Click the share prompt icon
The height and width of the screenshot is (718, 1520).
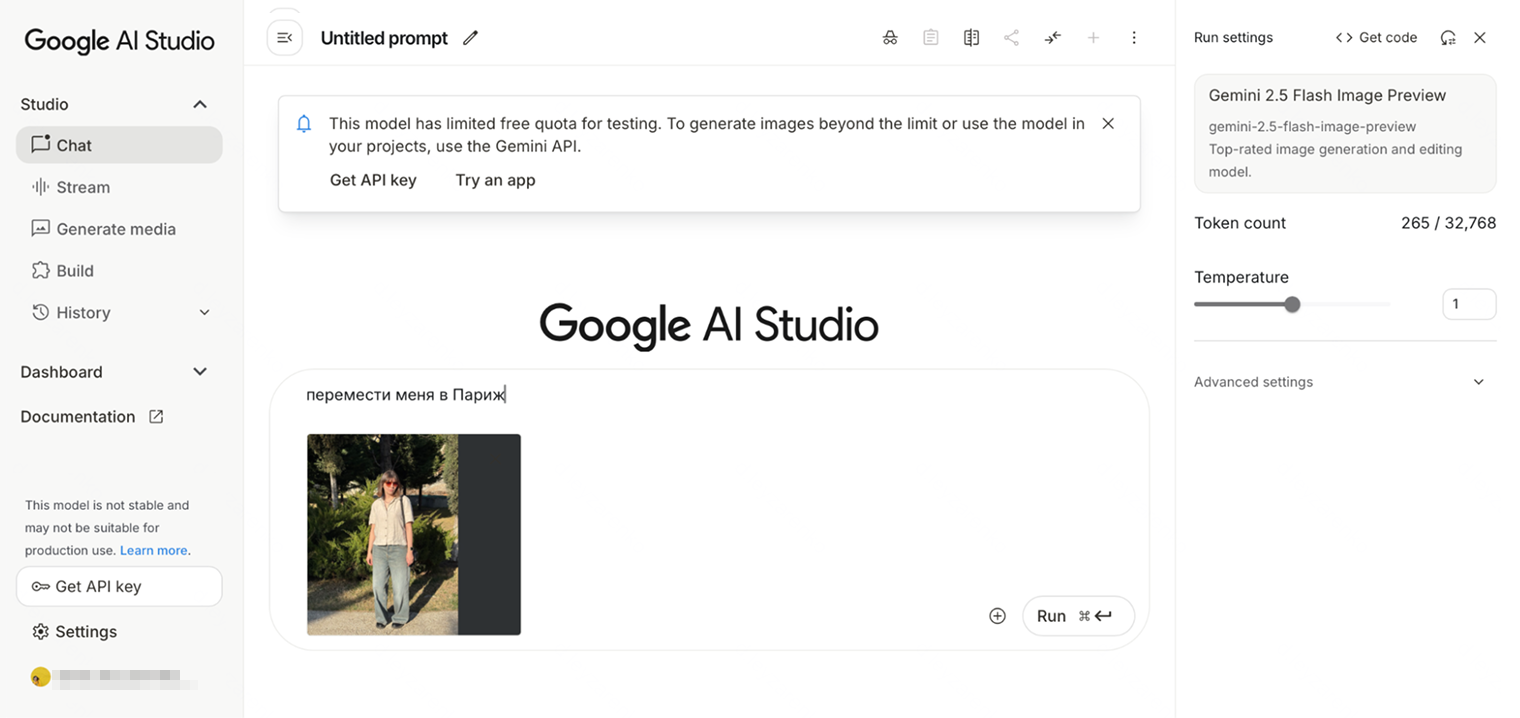1012,38
